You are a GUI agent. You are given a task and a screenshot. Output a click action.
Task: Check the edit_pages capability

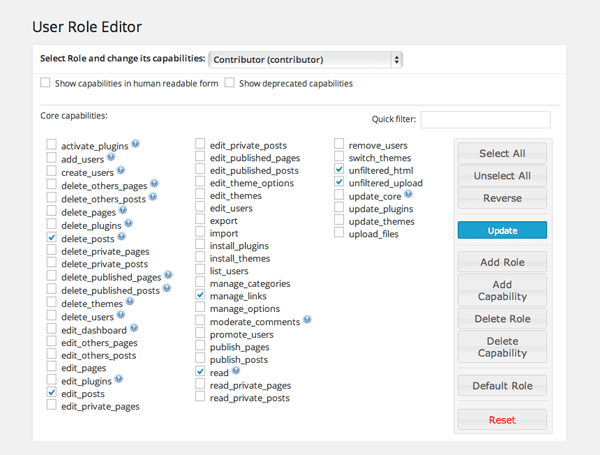(52, 367)
